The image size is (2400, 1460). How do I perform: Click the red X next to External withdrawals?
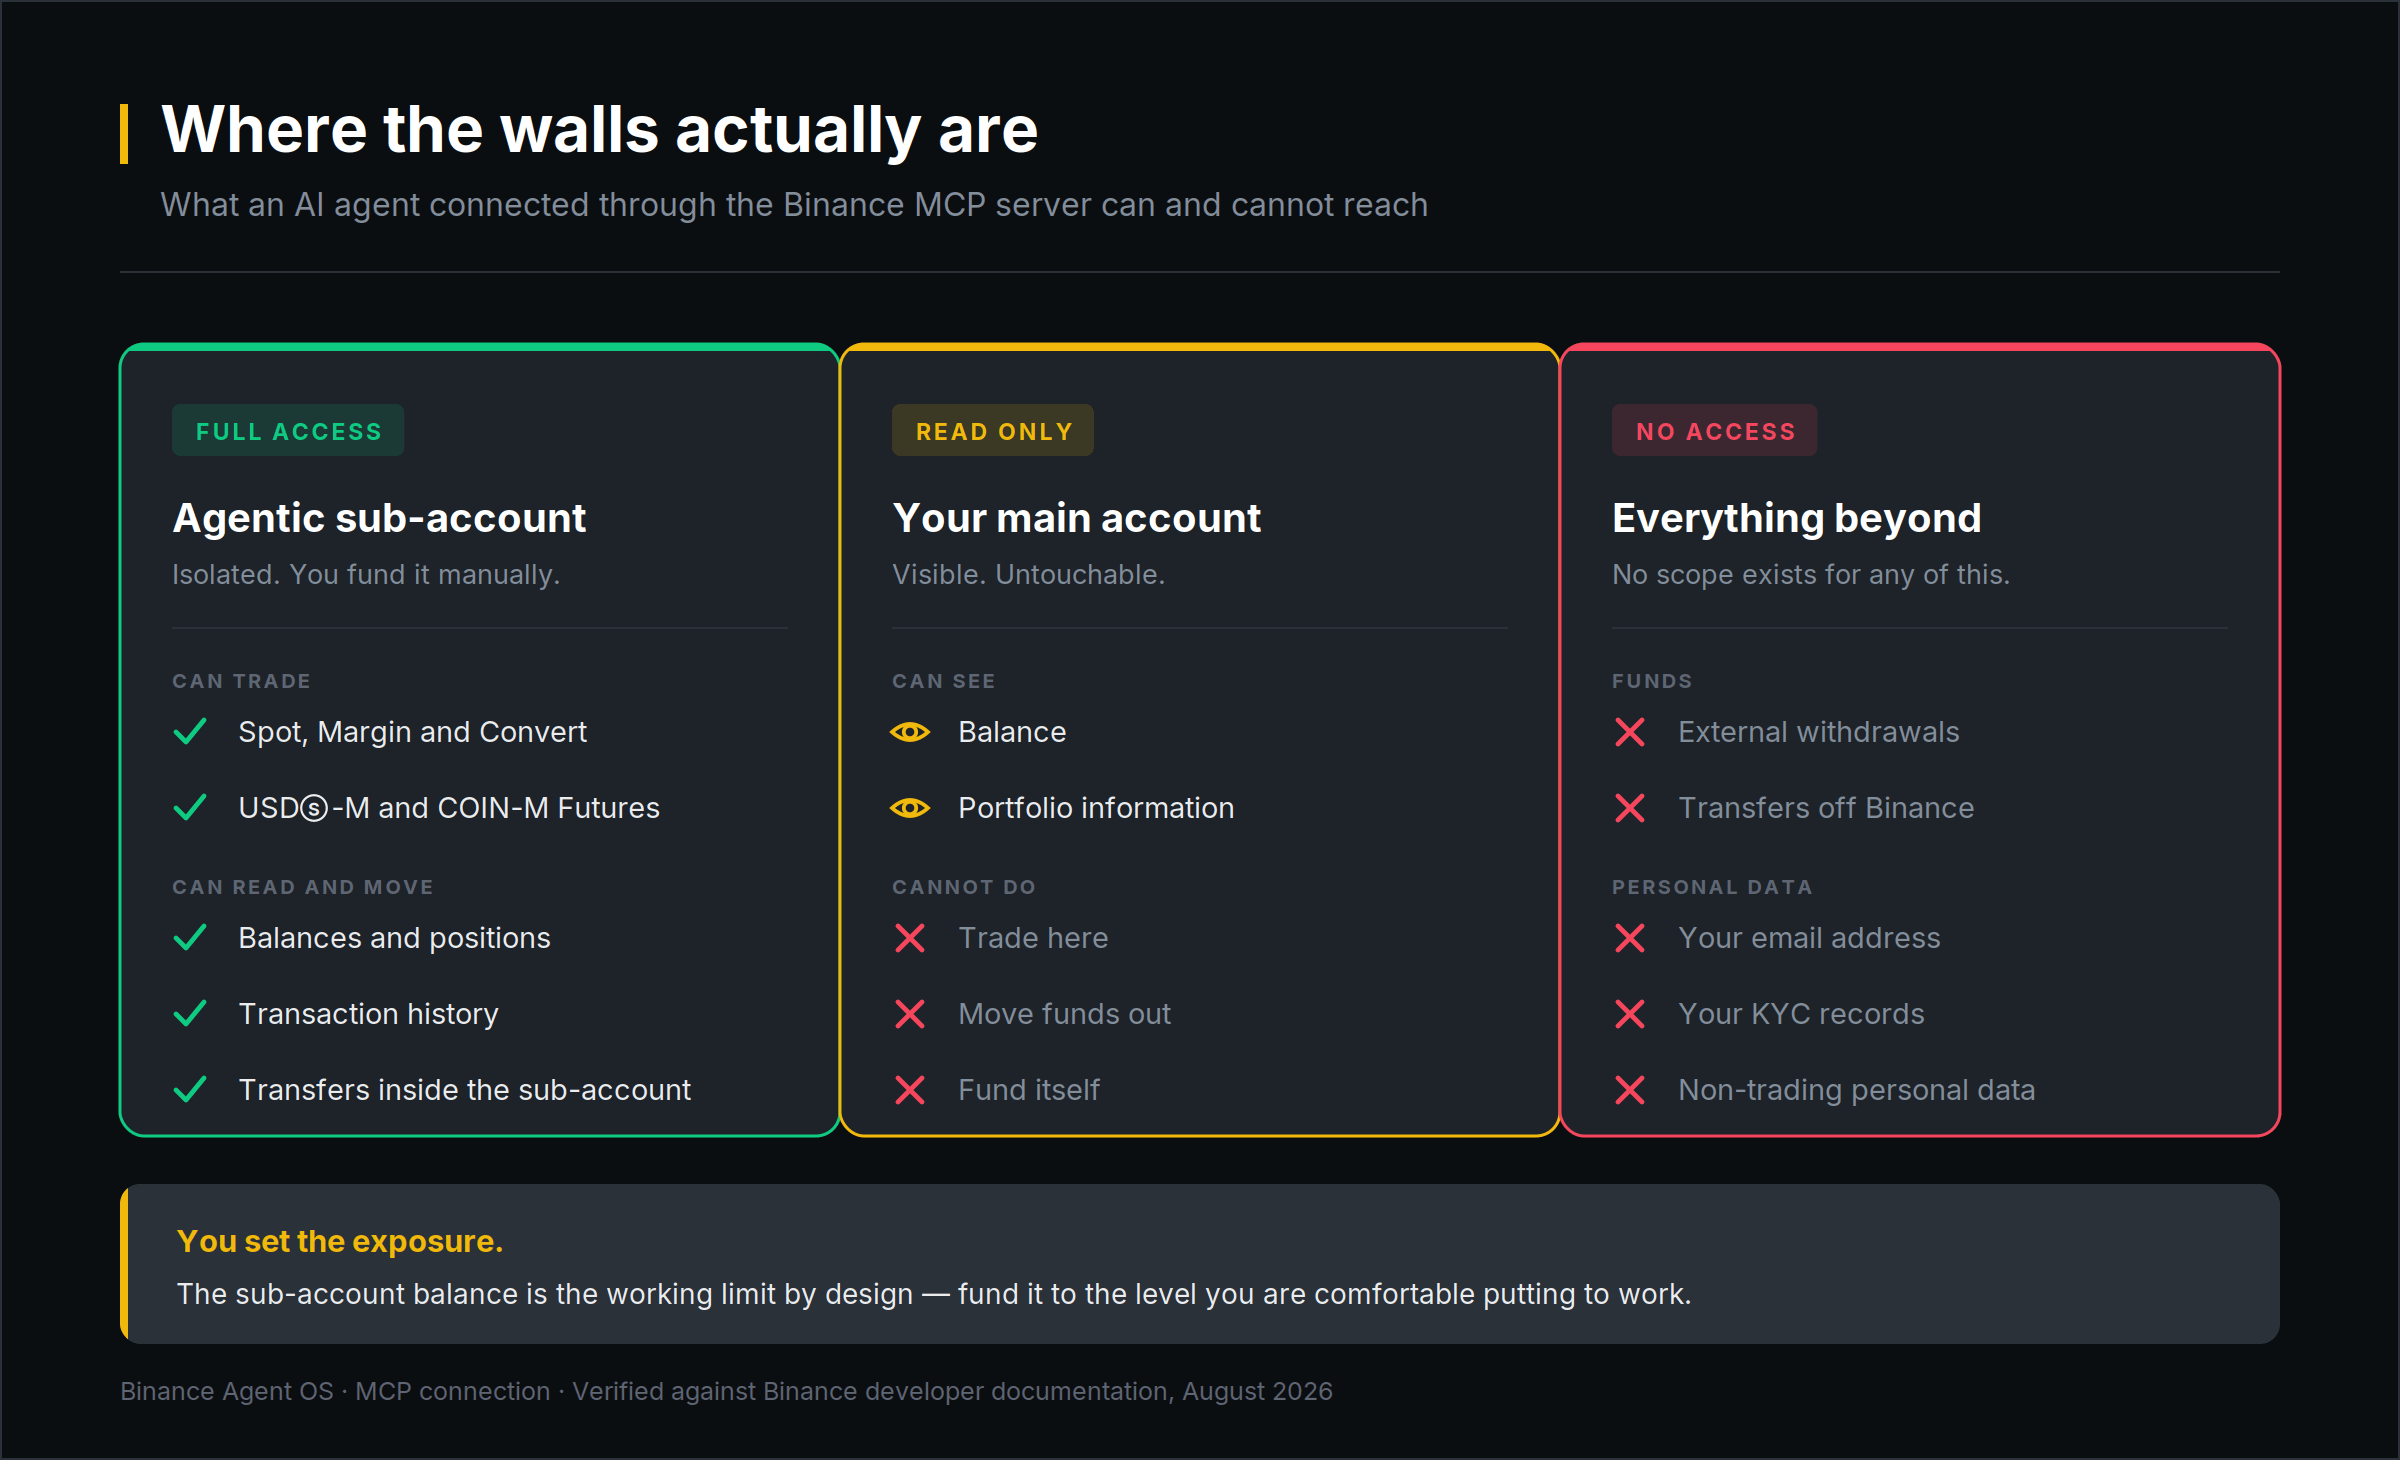click(x=1630, y=732)
